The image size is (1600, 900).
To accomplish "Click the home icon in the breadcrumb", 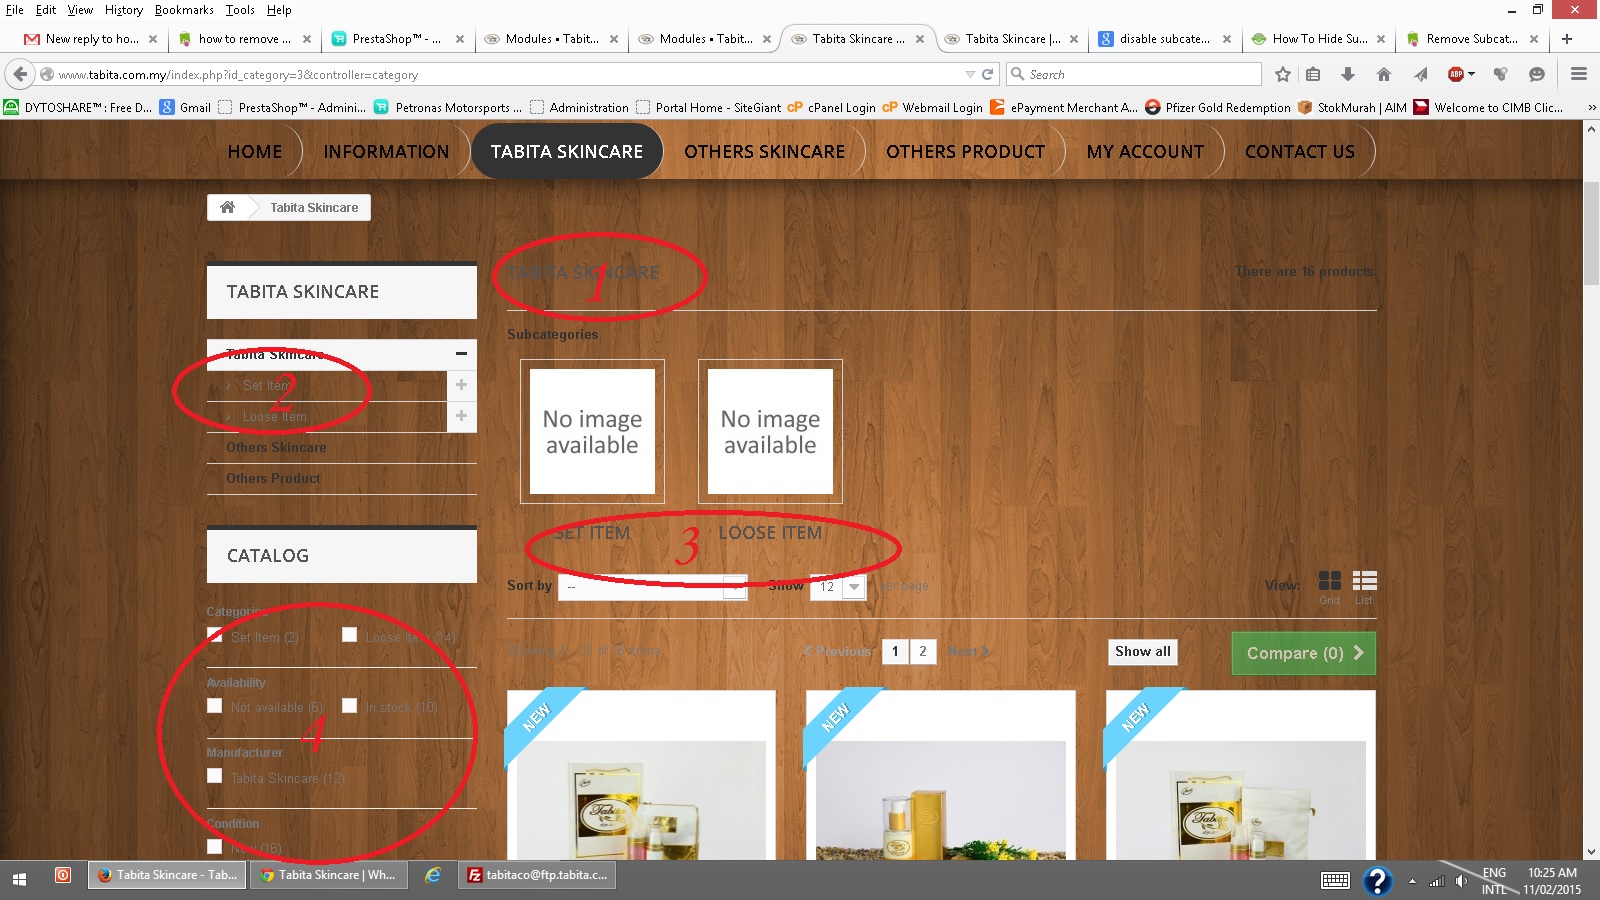I will [227, 207].
